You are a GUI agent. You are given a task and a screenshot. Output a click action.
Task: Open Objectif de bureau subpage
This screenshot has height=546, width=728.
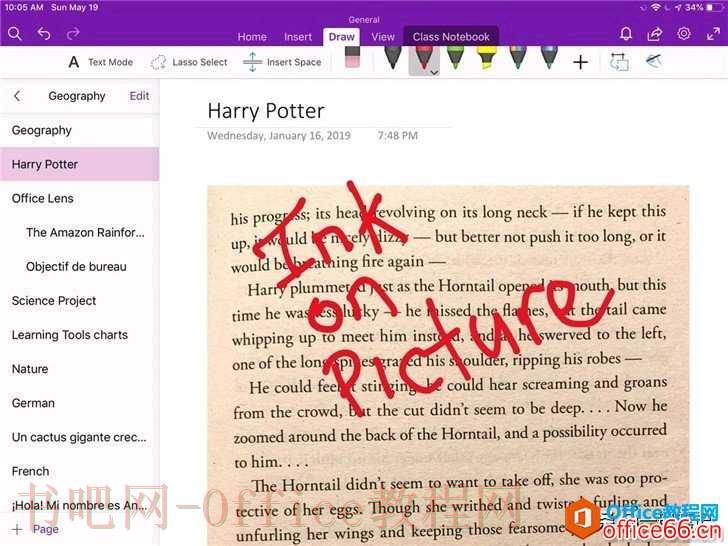pyautogui.click(x=79, y=267)
